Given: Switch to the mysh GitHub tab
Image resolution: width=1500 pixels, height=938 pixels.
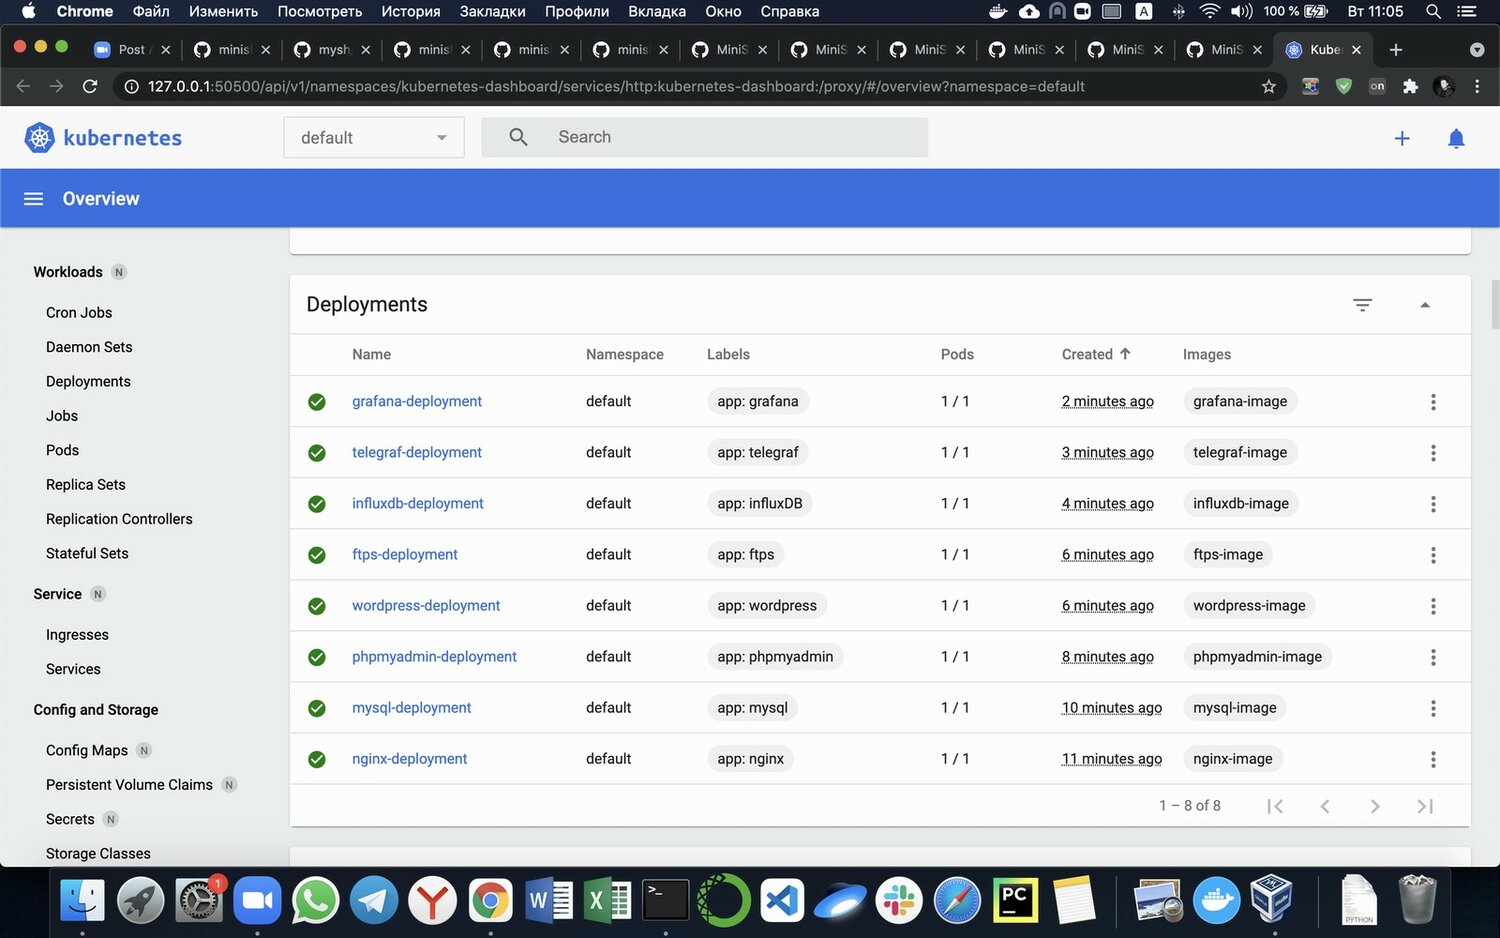Looking at the screenshot, I should pyautogui.click(x=333, y=49).
